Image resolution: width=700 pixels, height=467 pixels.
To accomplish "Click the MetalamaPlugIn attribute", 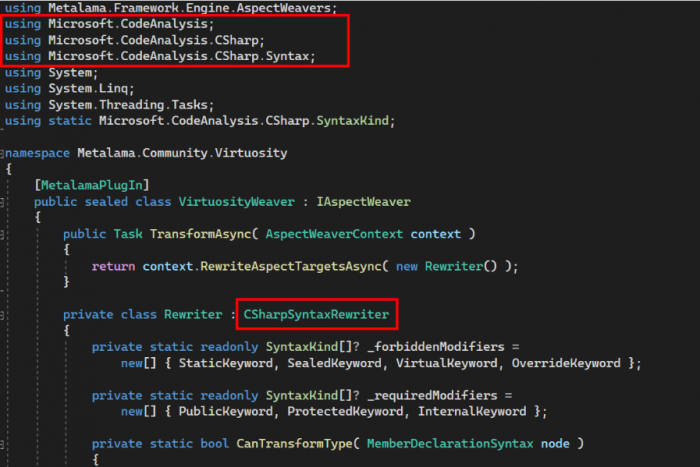I will click(92, 185).
